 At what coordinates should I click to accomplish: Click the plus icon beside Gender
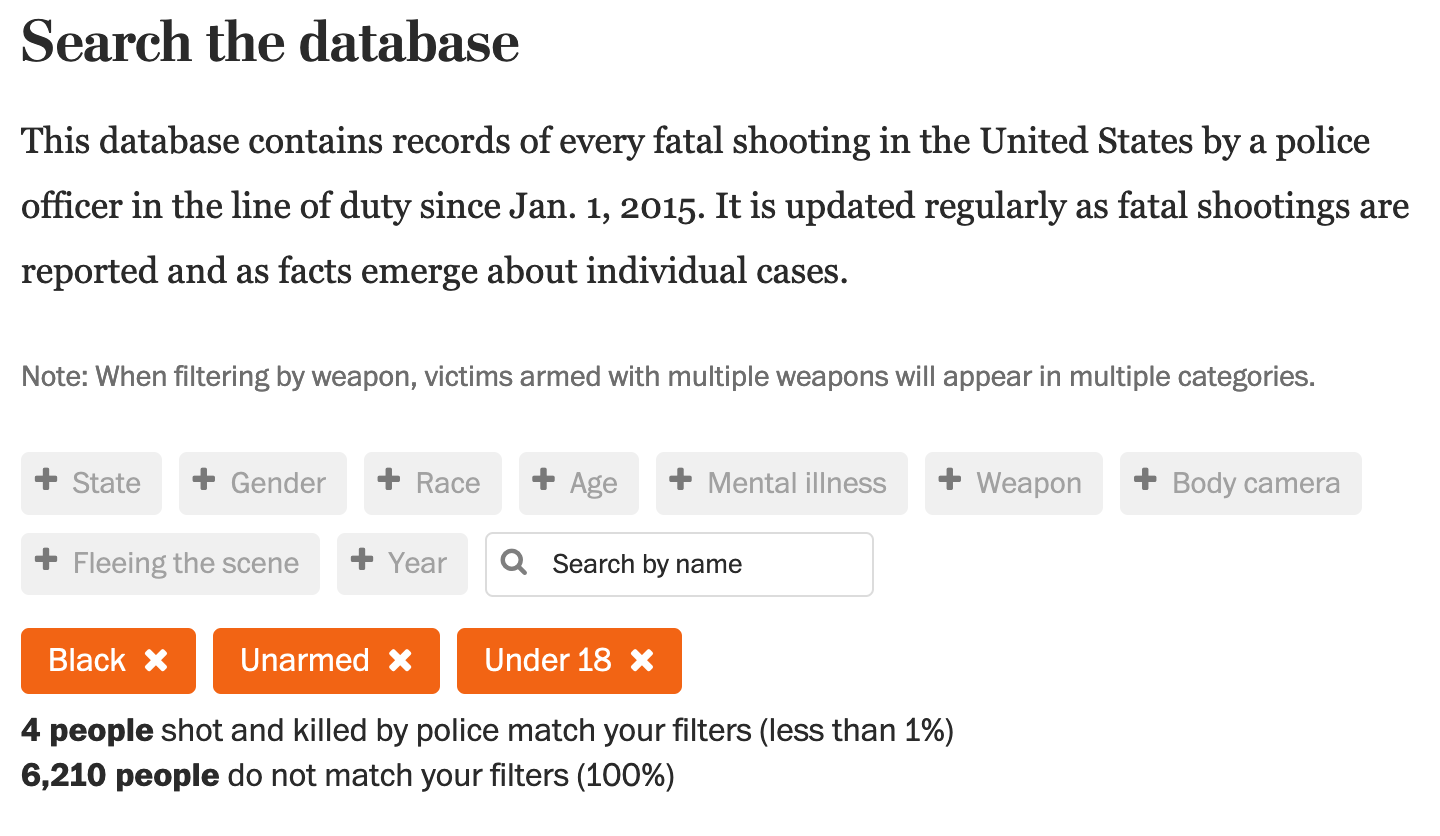click(204, 481)
